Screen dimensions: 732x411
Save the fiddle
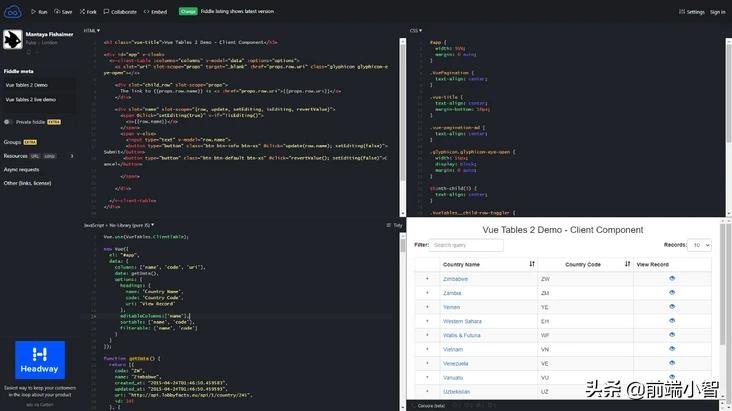tap(63, 12)
